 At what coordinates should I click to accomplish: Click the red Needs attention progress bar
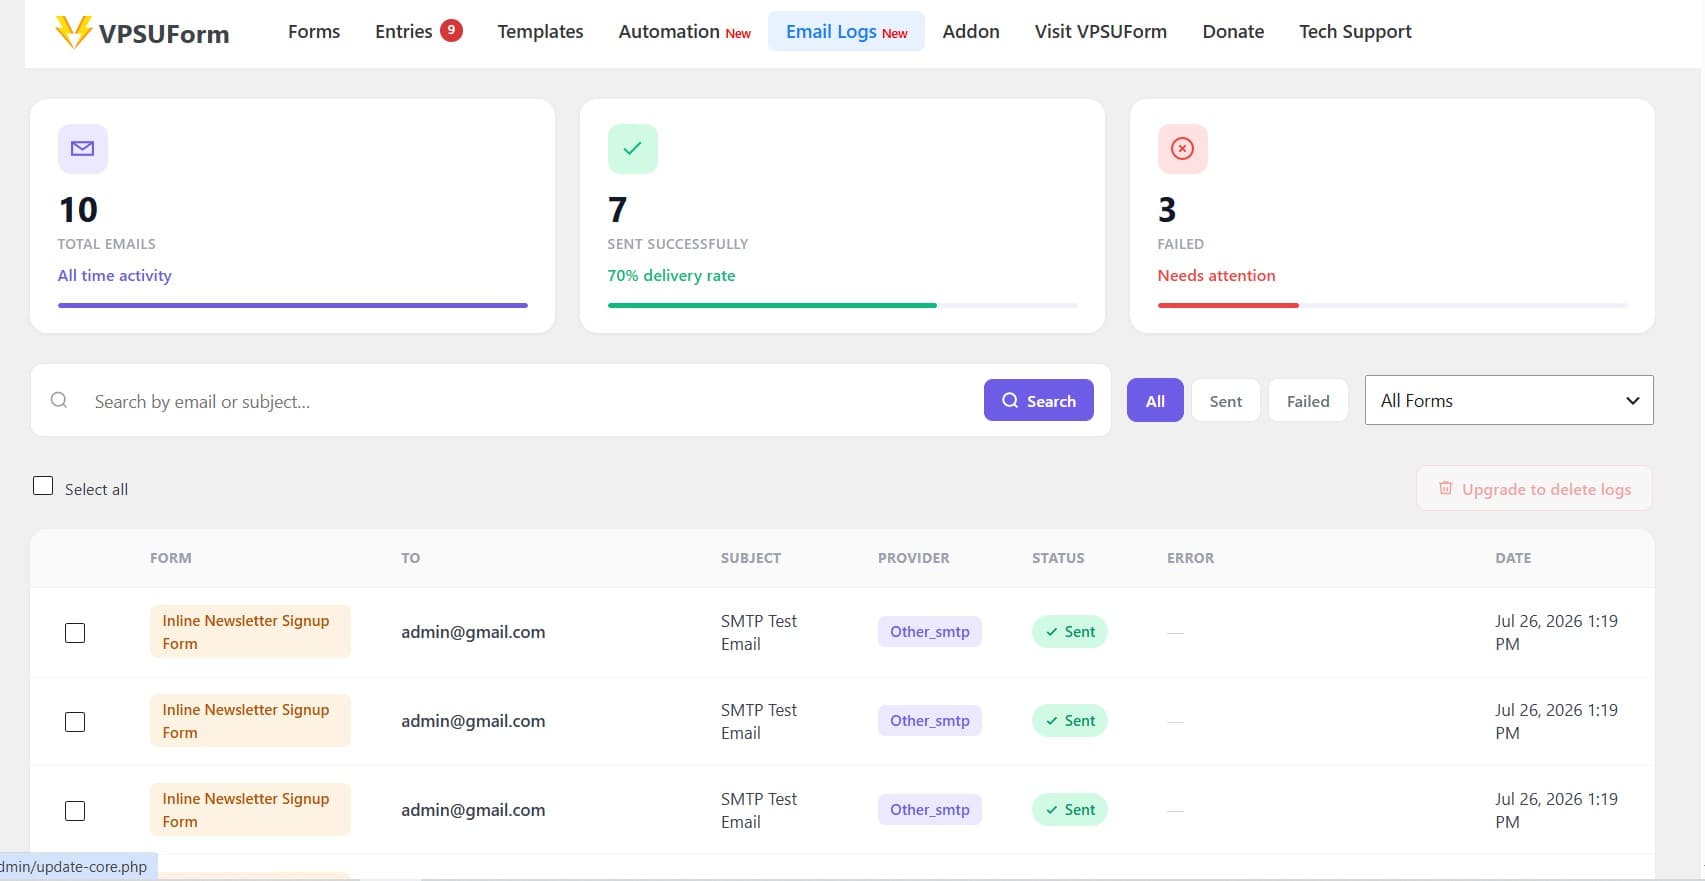pyautogui.click(x=1228, y=305)
